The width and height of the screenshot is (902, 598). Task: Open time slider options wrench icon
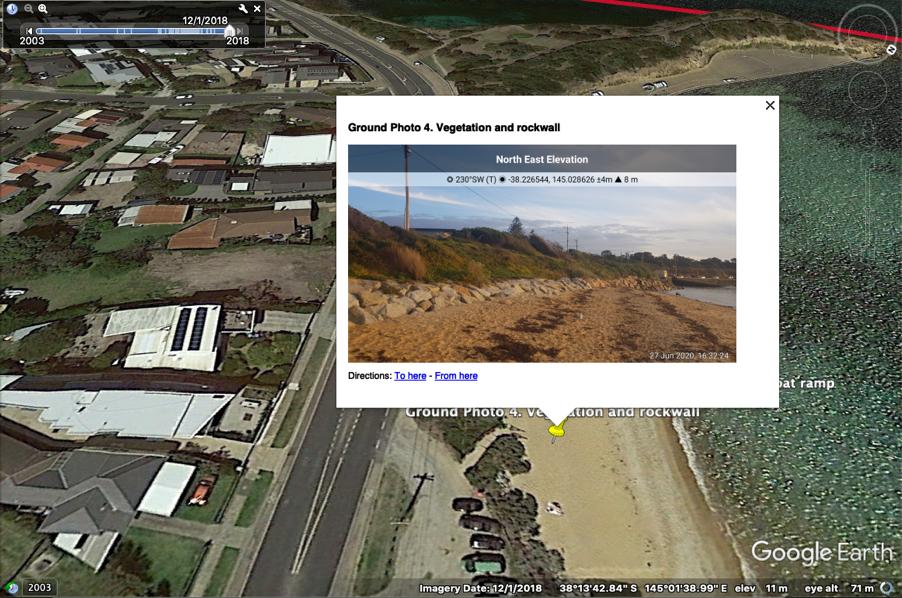point(243,9)
